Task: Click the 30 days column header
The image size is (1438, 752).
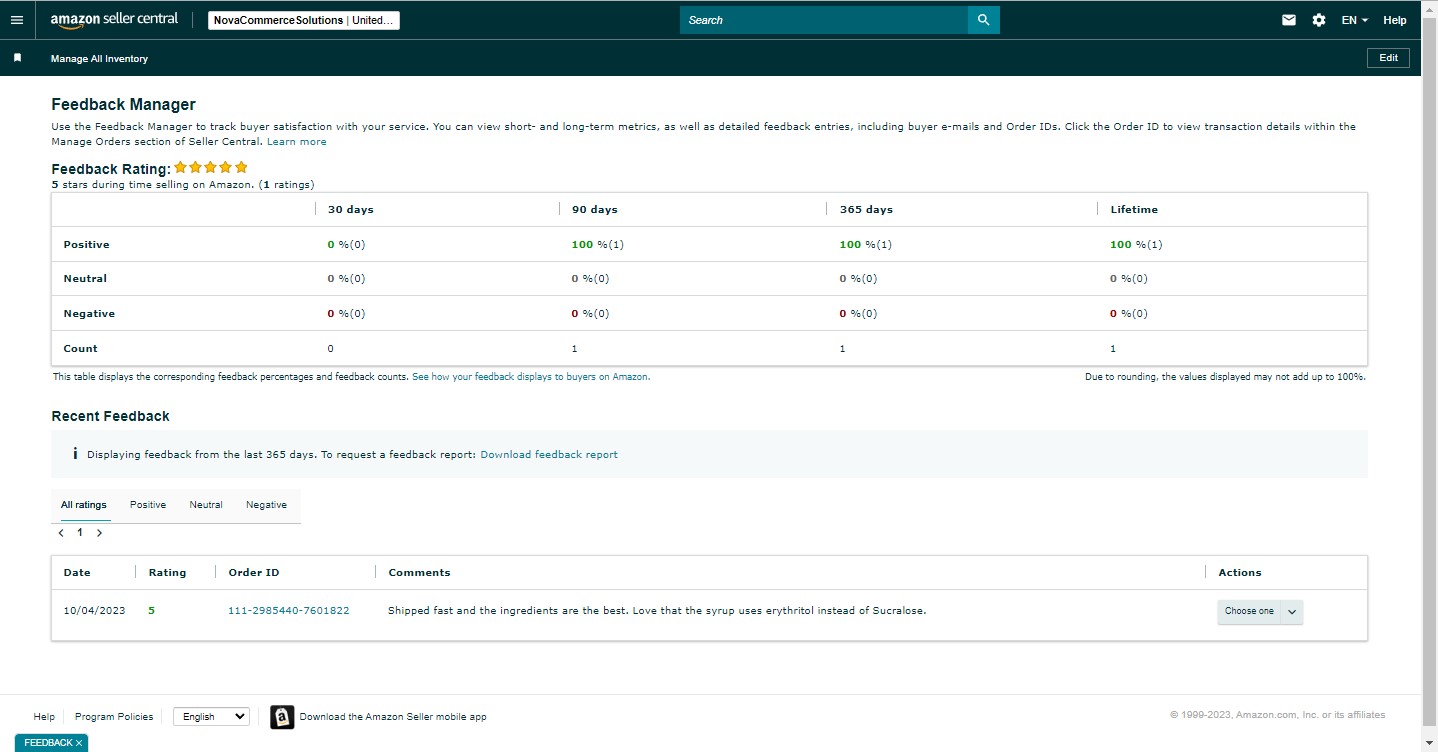Action: click(x=351, y=210)
